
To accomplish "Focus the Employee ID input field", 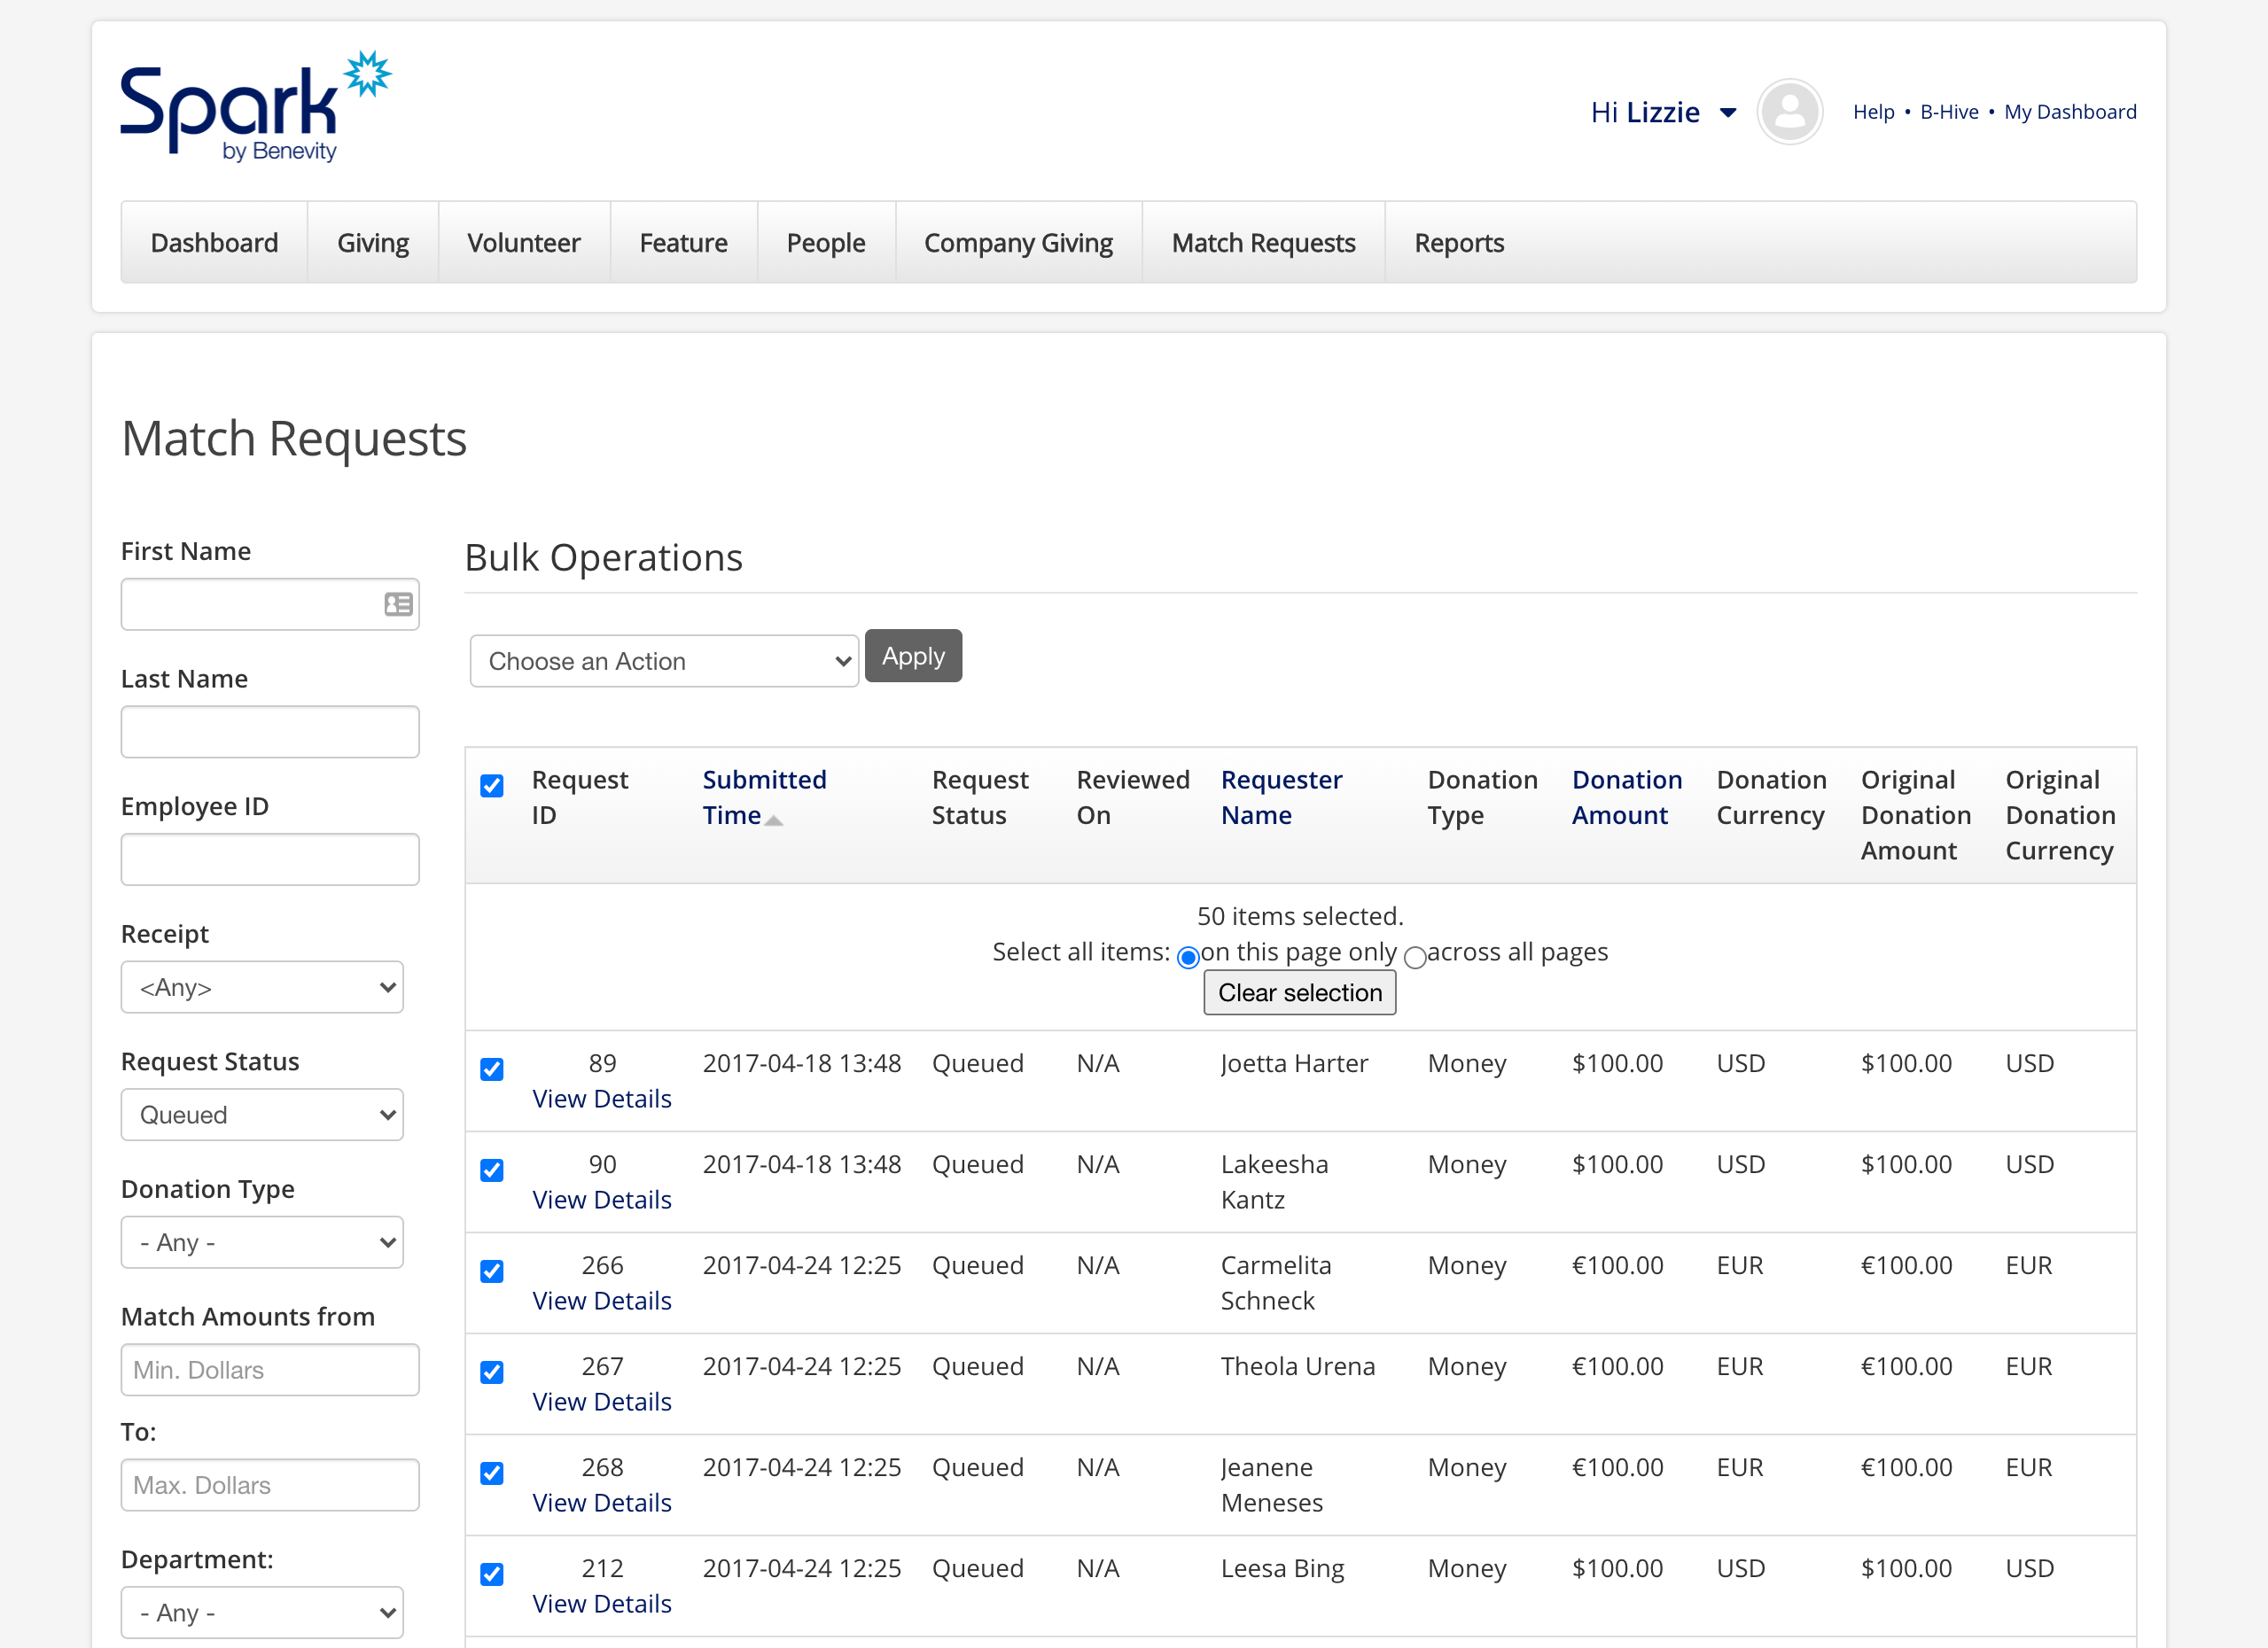I will [270, 859].
